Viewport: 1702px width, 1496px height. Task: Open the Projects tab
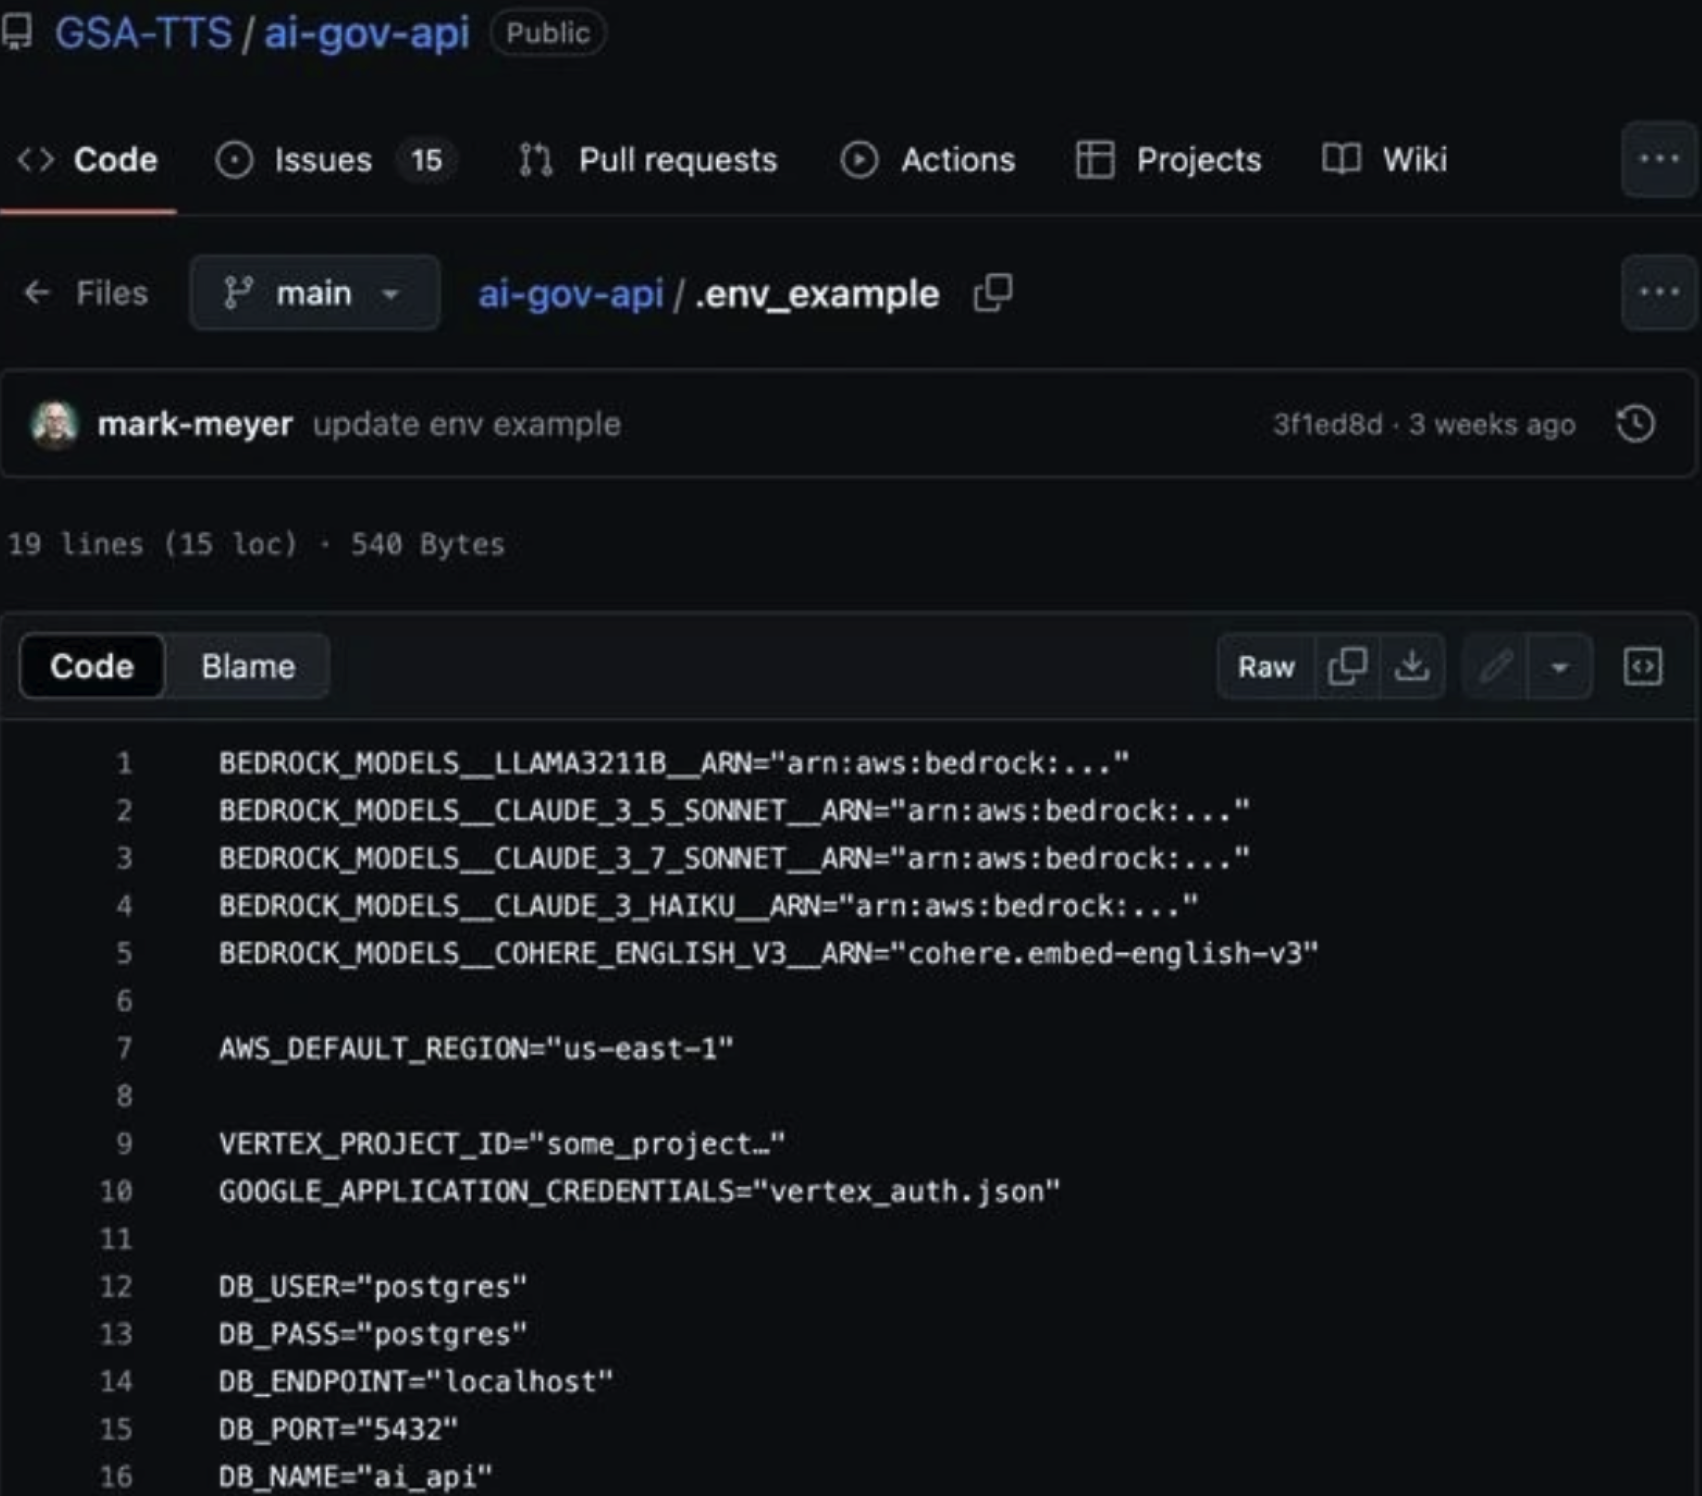(1168, 160)
